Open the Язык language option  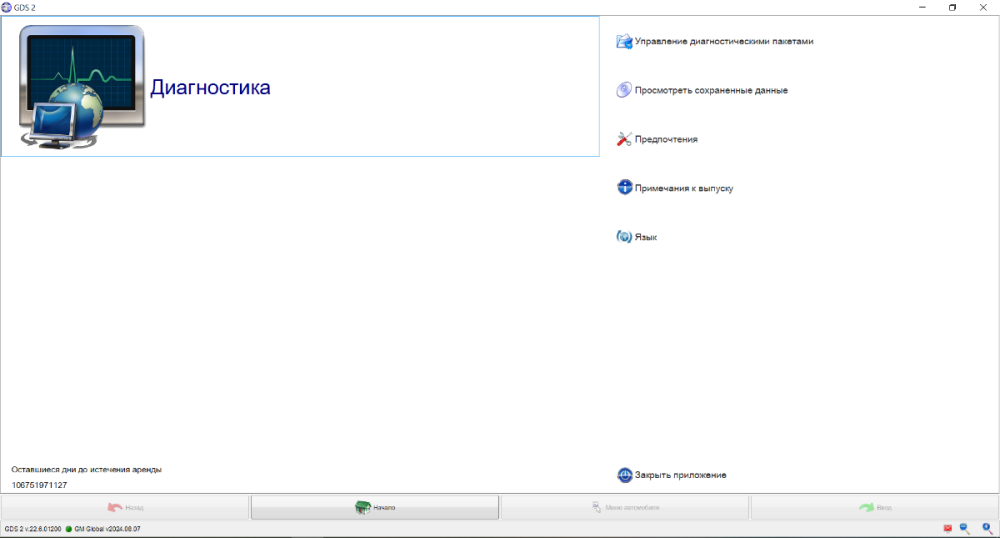point(645,237)
